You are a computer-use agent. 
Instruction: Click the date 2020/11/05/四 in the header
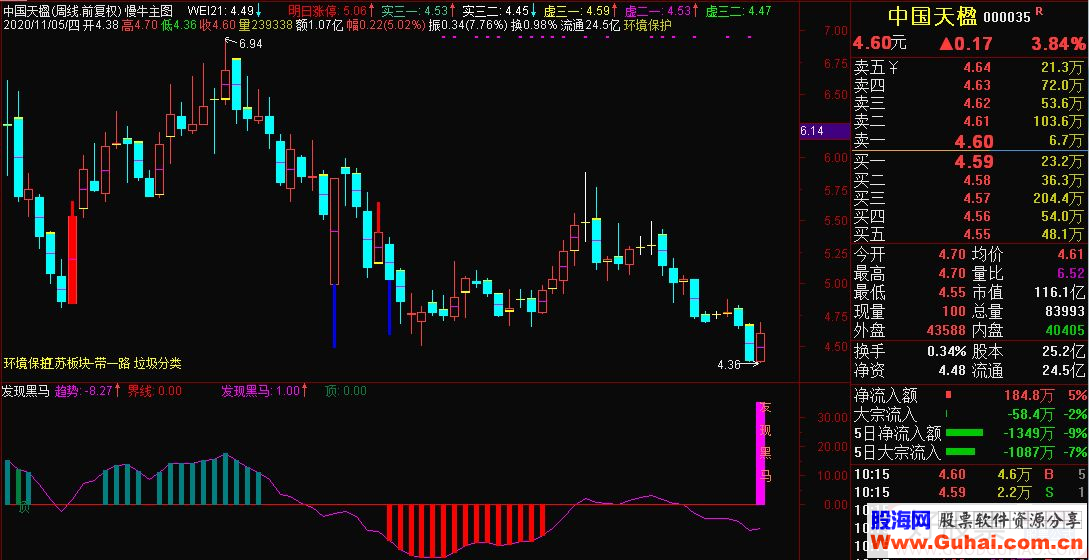(x=41, y=25)
